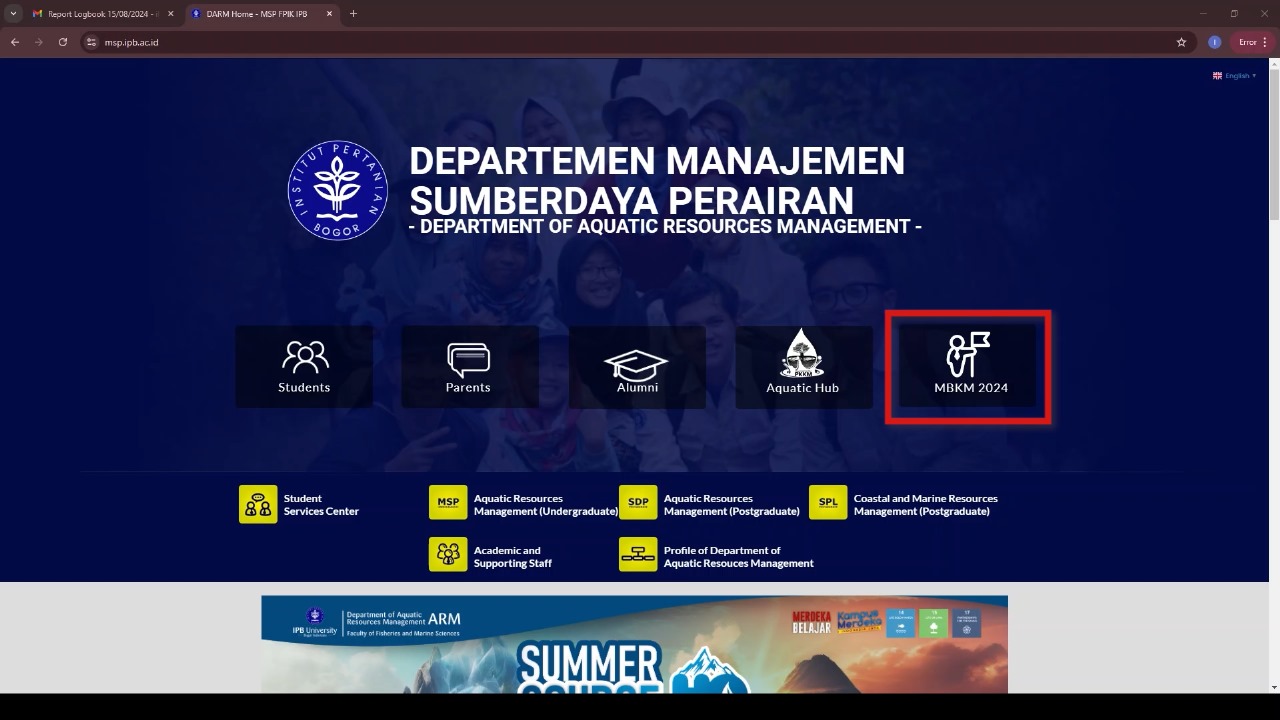1280x720 pixels.
Task: Close the DARM Home tab
Action: 329,14
